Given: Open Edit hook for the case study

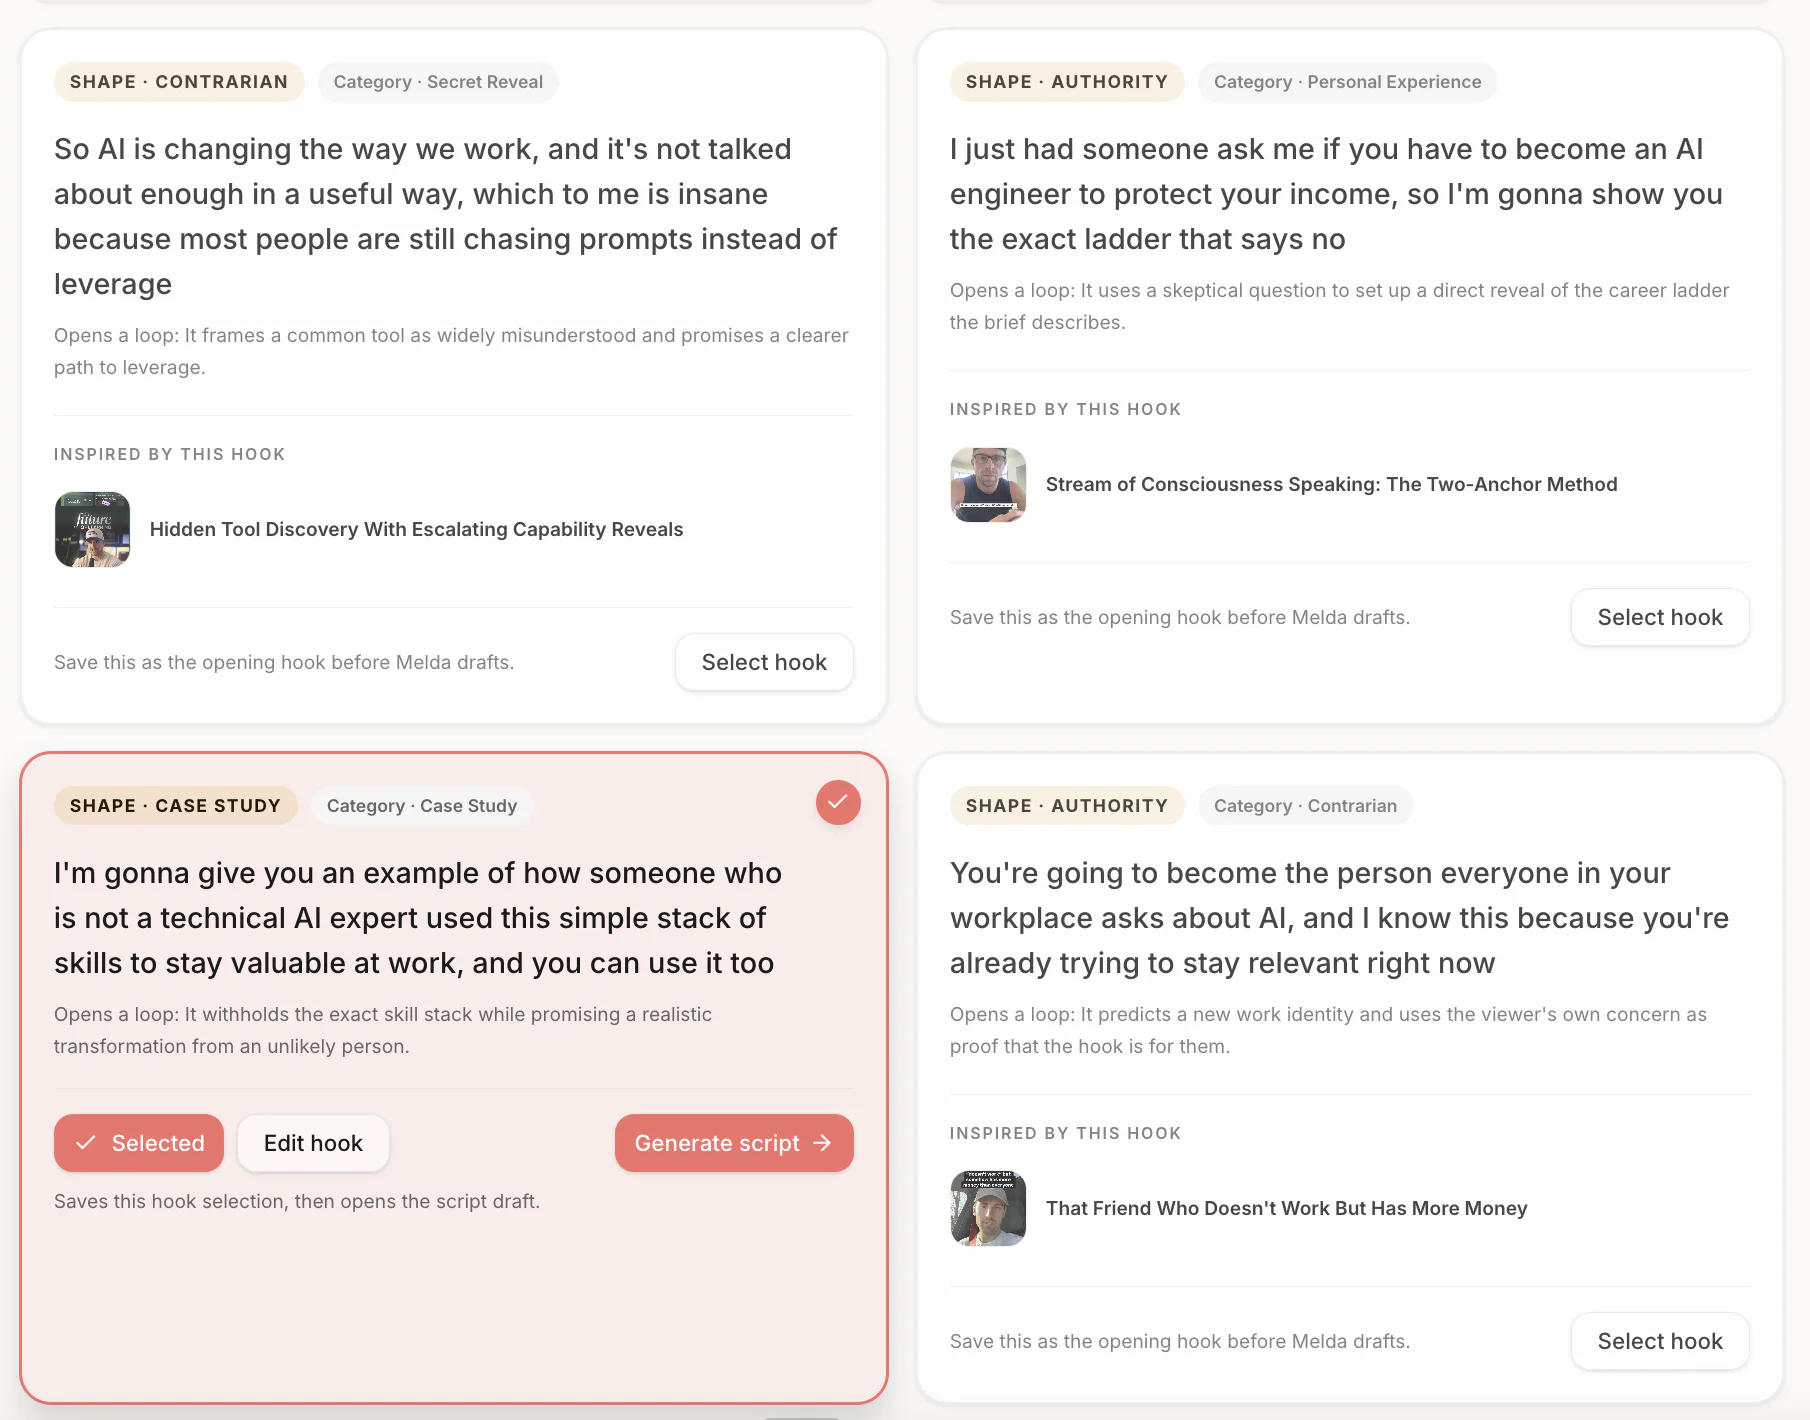Looking at the screenshot, I should click(313, 1143).
